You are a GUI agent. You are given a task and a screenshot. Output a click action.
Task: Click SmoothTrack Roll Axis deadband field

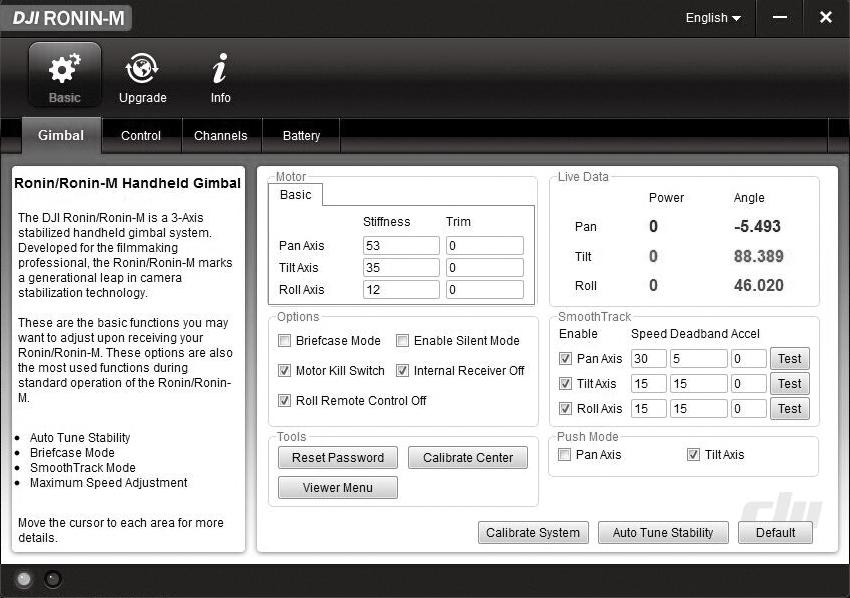699,408
